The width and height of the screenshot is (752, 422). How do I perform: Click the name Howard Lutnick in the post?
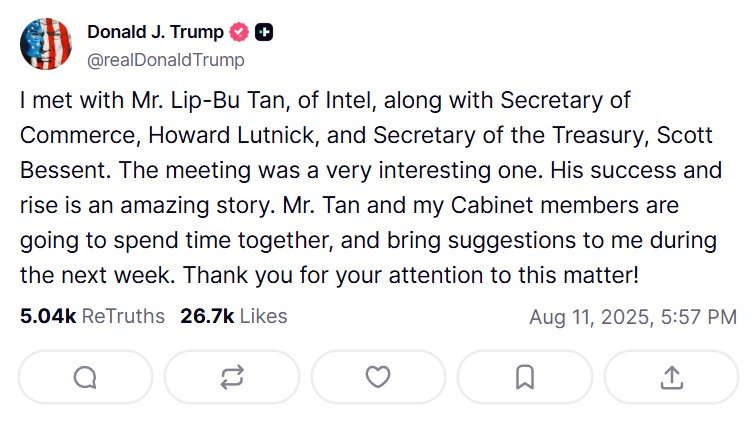pyautogui.click(x=231, y=135)
